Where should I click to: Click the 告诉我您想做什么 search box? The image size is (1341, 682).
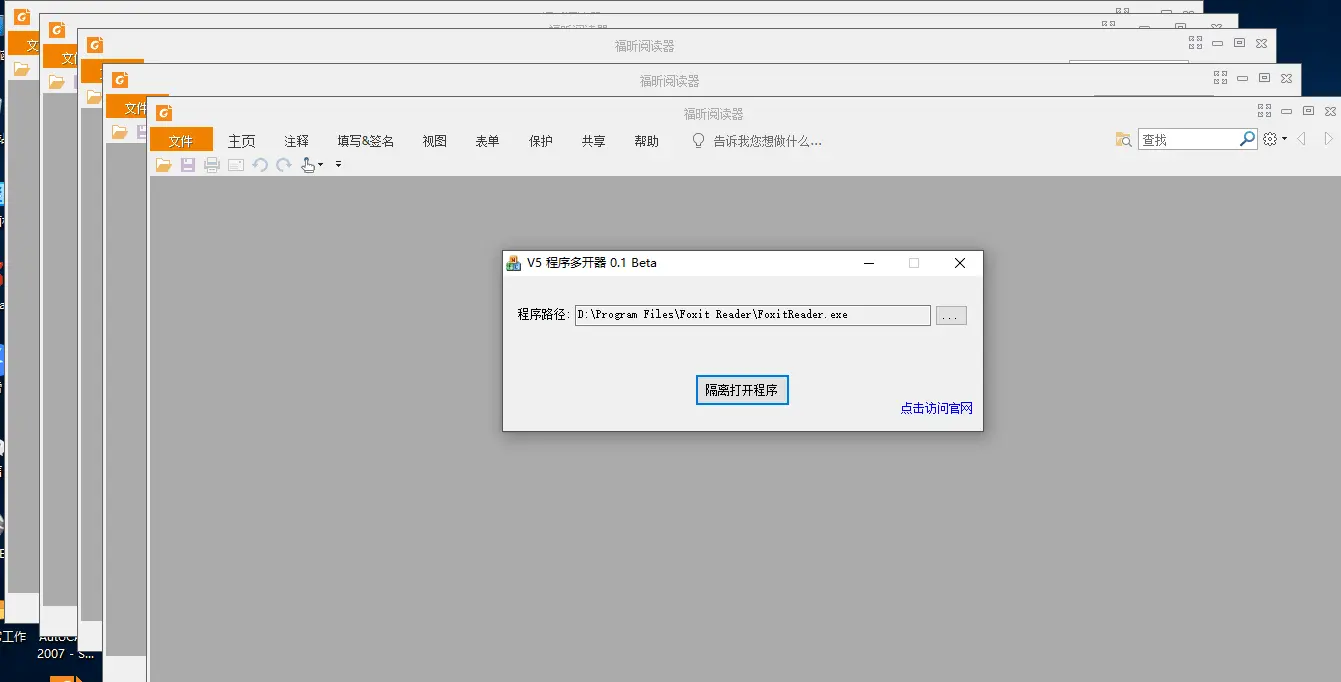[767, 141]
